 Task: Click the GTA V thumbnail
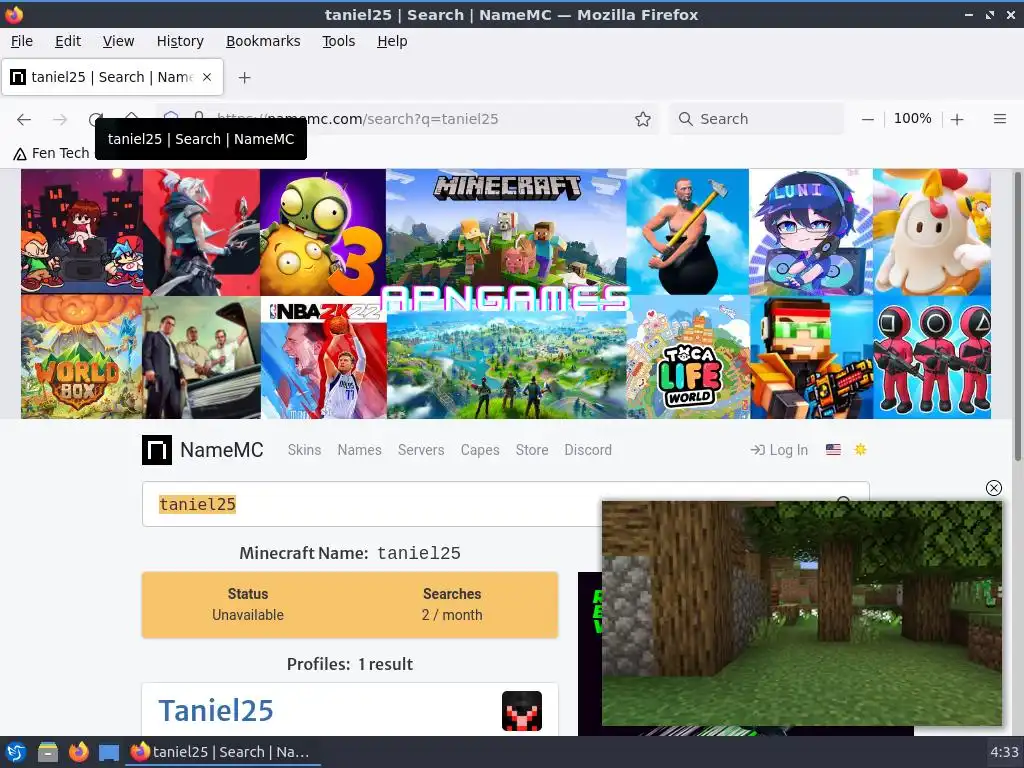click(x=201, y=357)
